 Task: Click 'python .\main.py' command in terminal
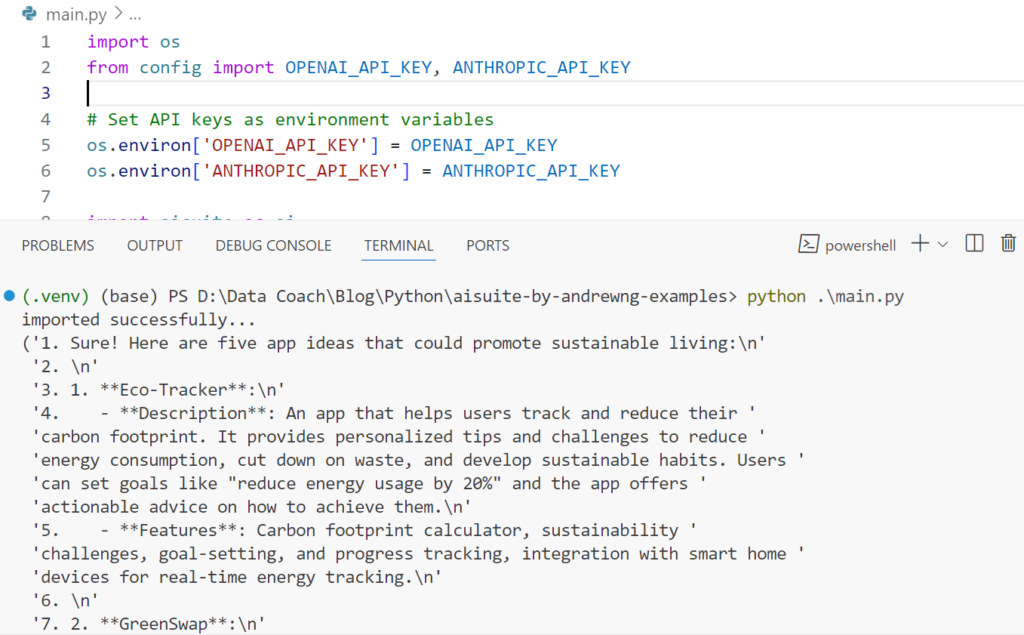pyautogui.click(x=825, y=297)
